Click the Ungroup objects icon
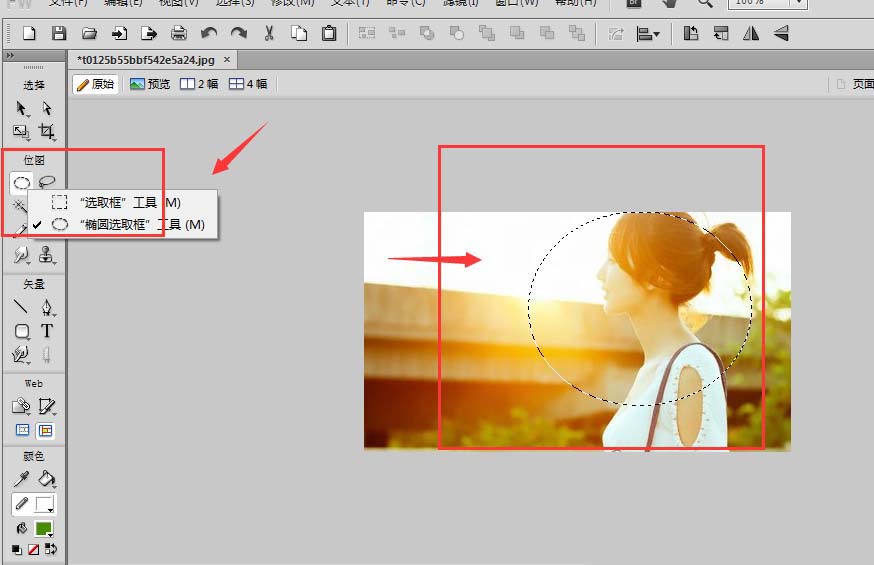The width and height of the screenshot is (874, 565). (397, 33)
